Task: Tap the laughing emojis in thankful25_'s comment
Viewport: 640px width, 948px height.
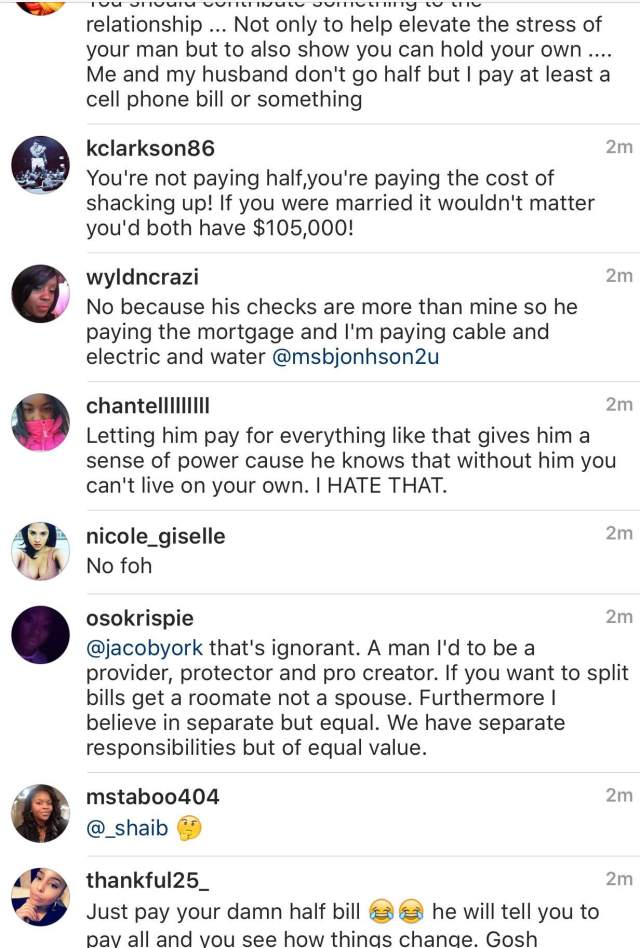Action: tap(393, 912)
